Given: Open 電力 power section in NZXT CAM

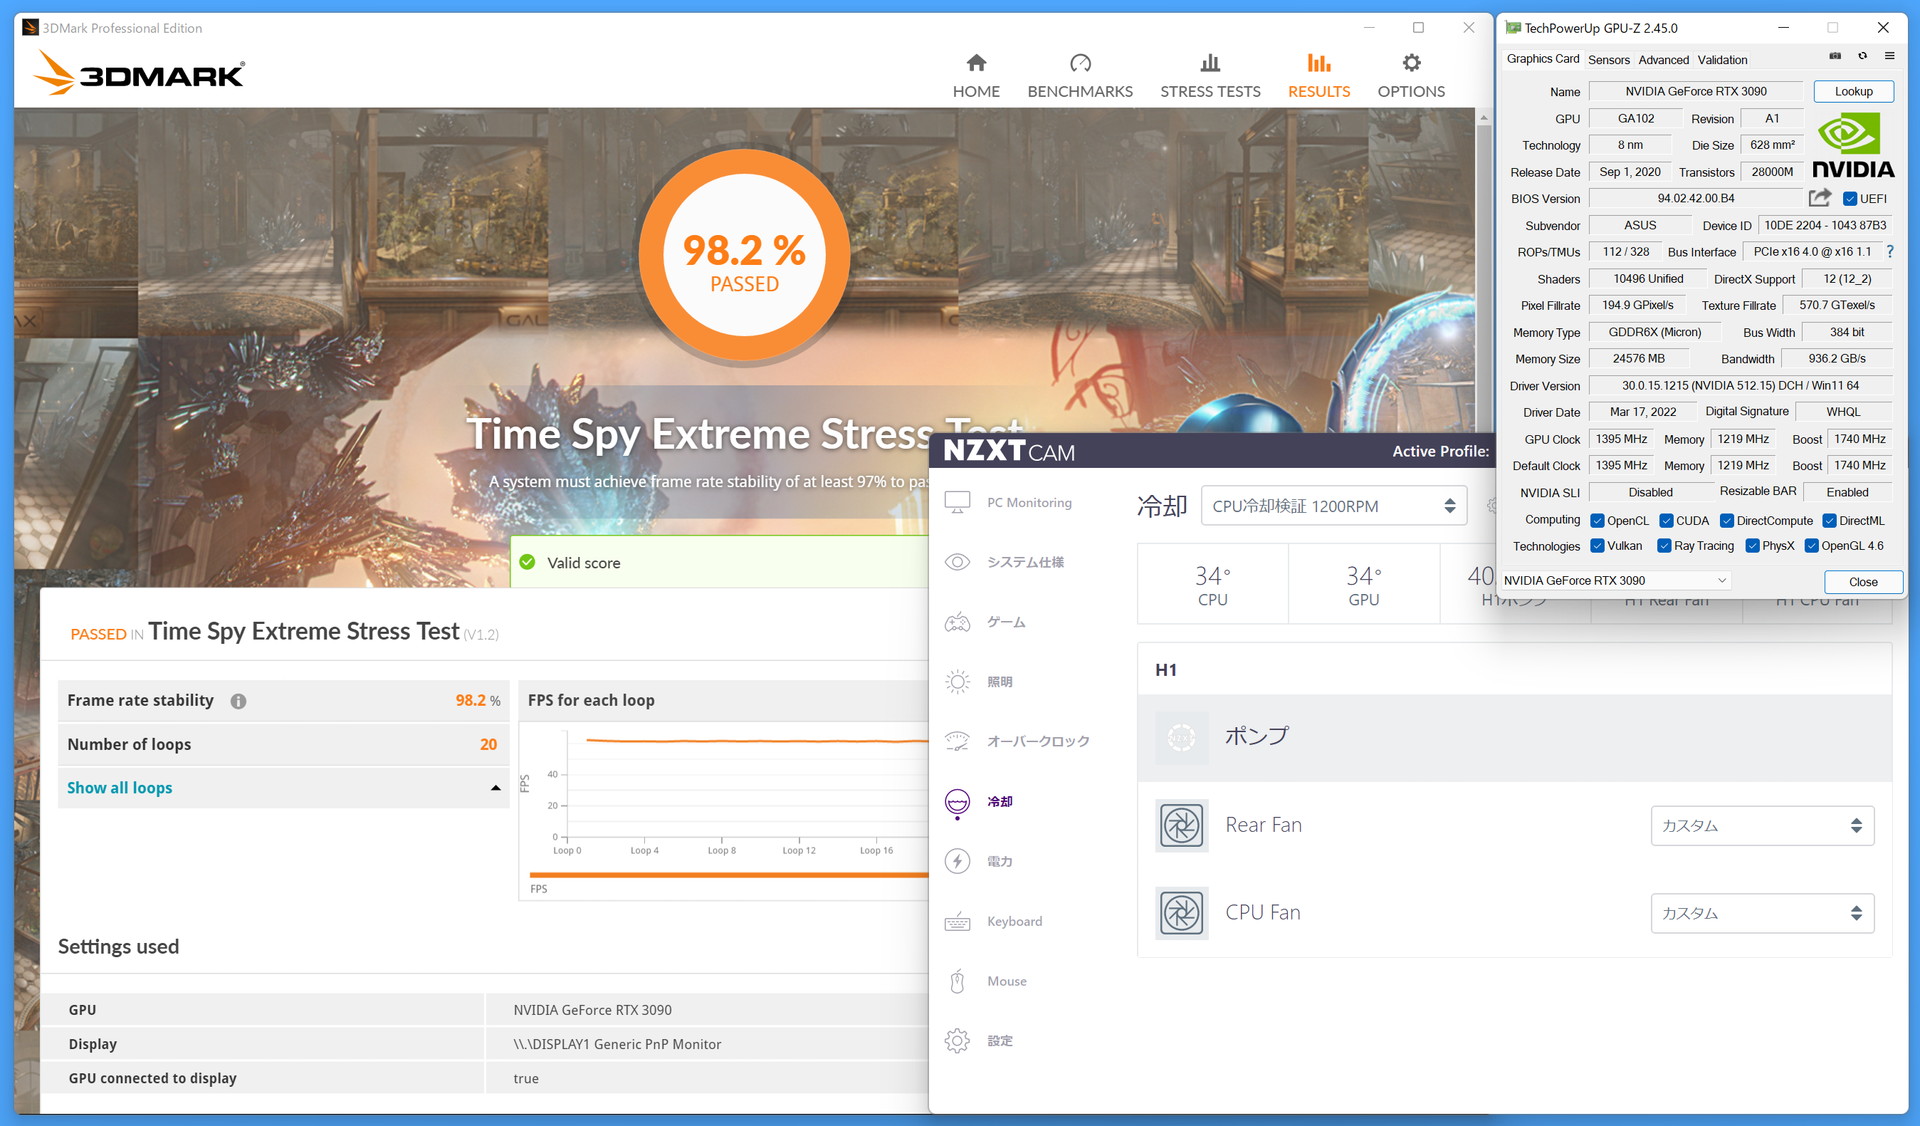Looking at the screenshot, I should 979,861.
